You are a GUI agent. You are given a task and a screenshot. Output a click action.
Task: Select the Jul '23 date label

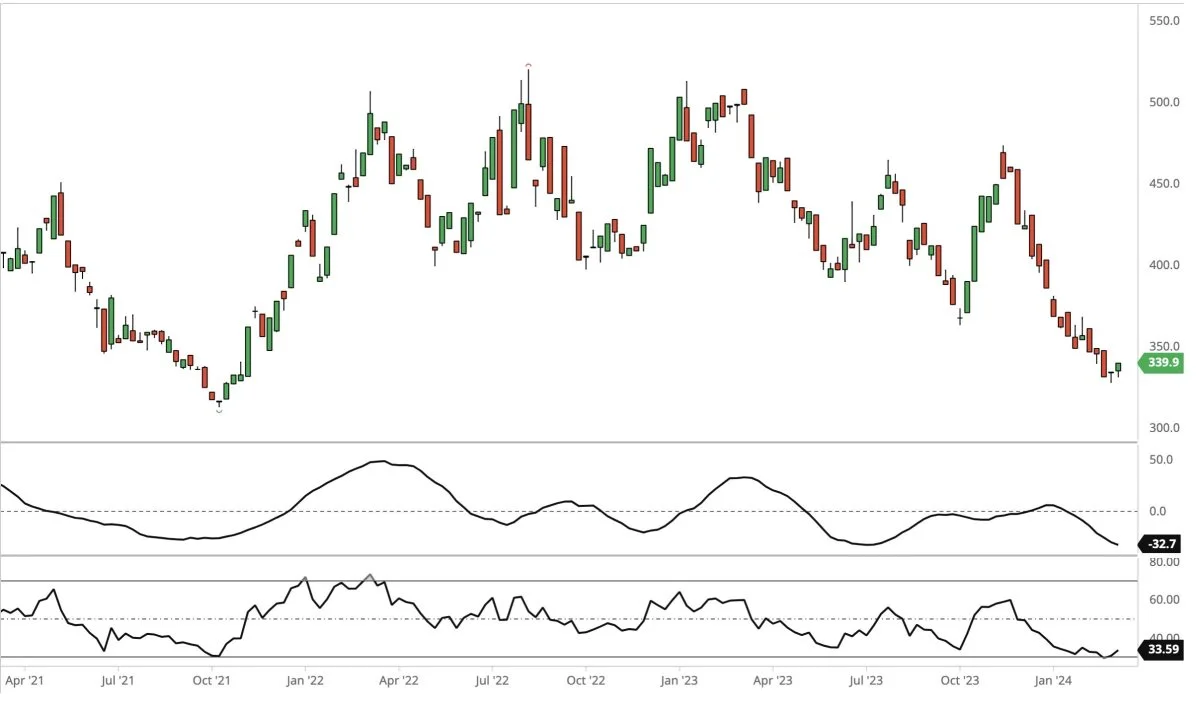click(x=866, y=681)
